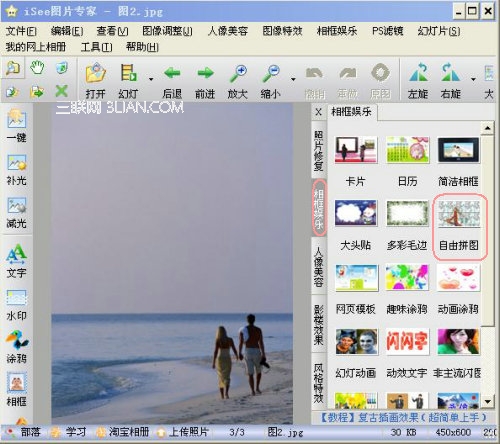
Task: Select the 涂鸦 doodle tool
Action: tap(16, 347)
